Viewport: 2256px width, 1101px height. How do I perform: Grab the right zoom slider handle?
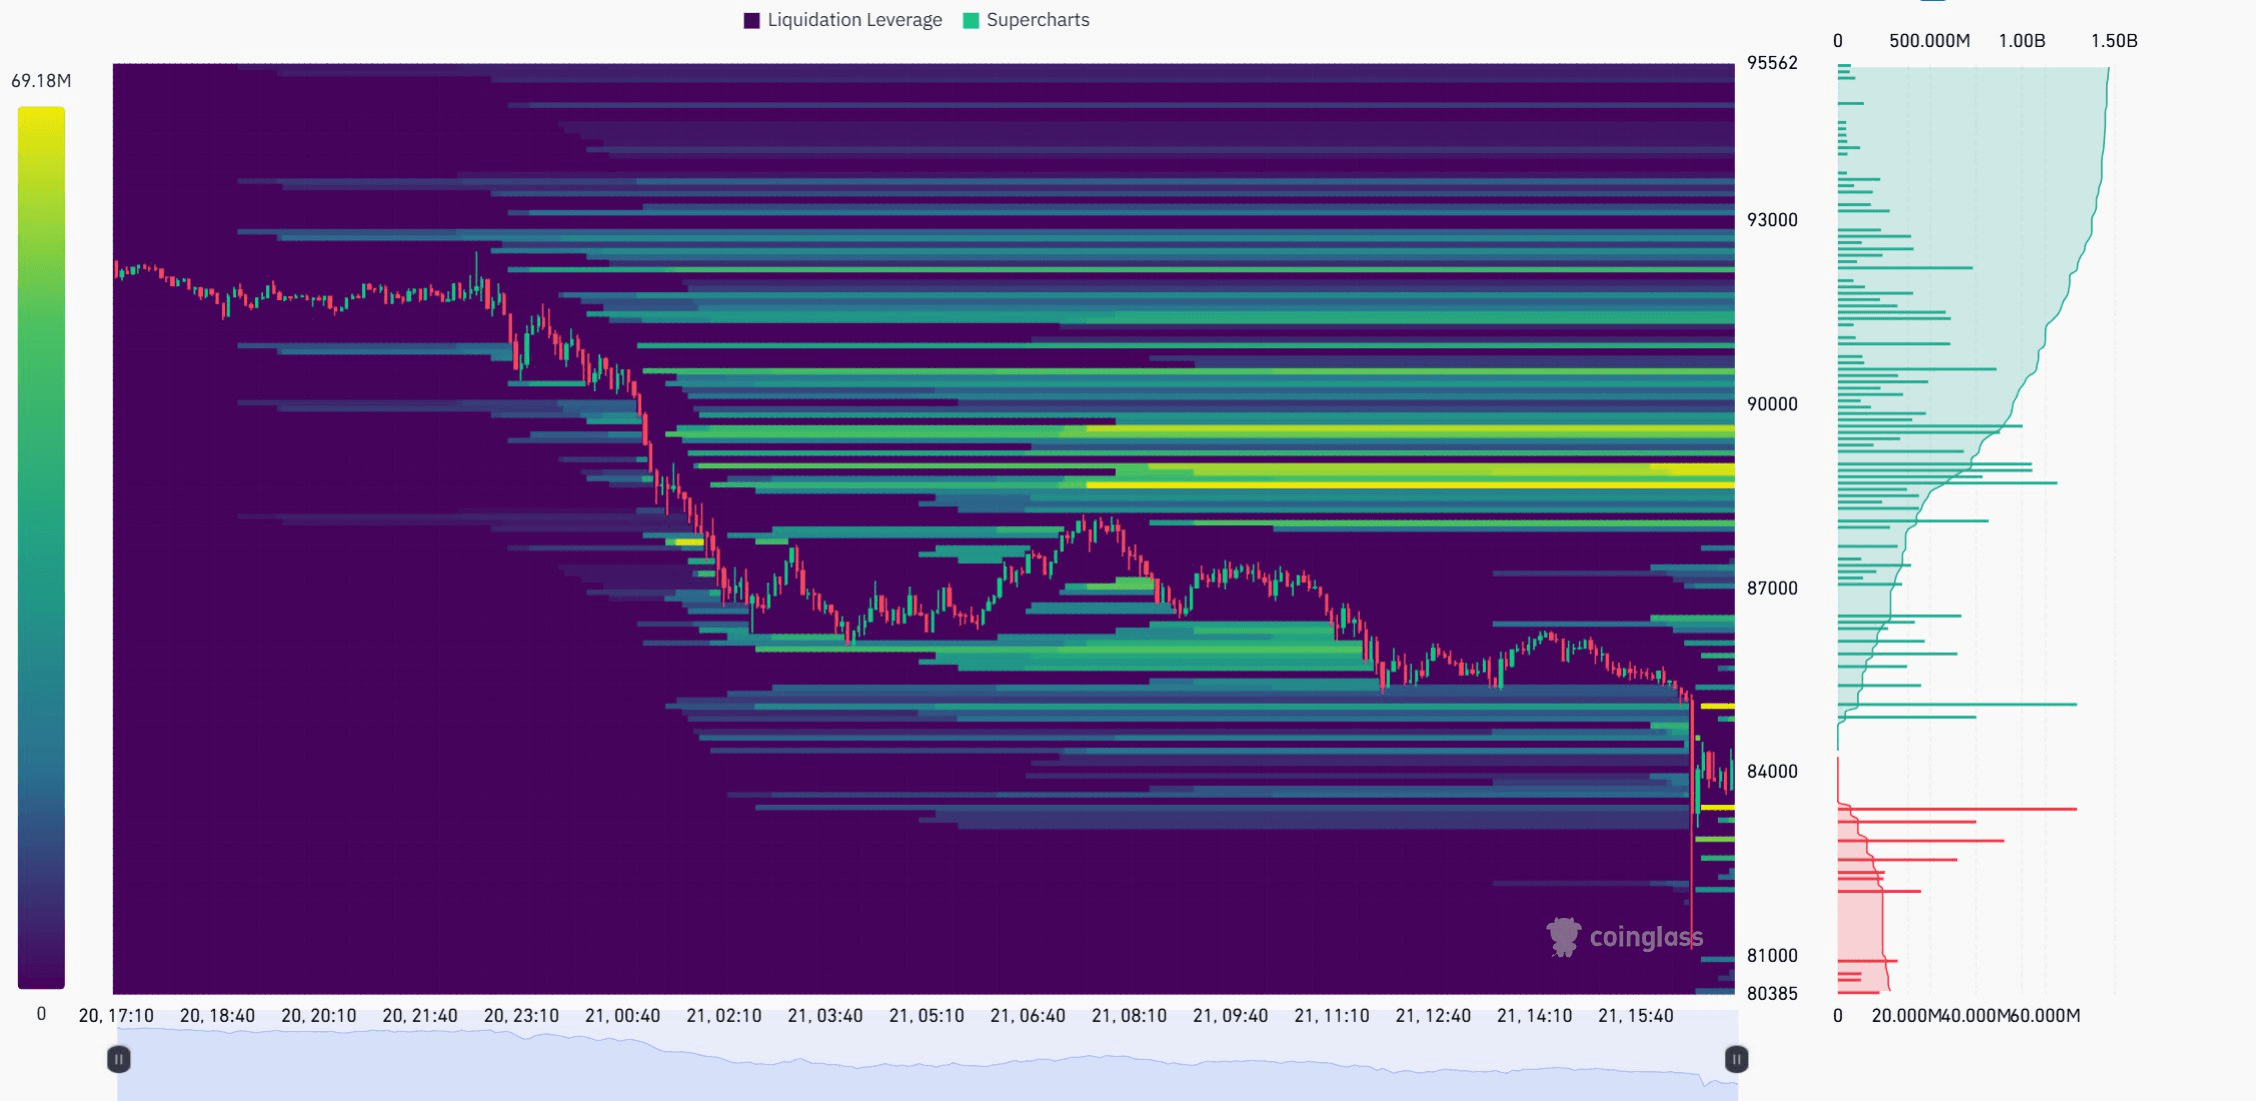(1736, 1059)
